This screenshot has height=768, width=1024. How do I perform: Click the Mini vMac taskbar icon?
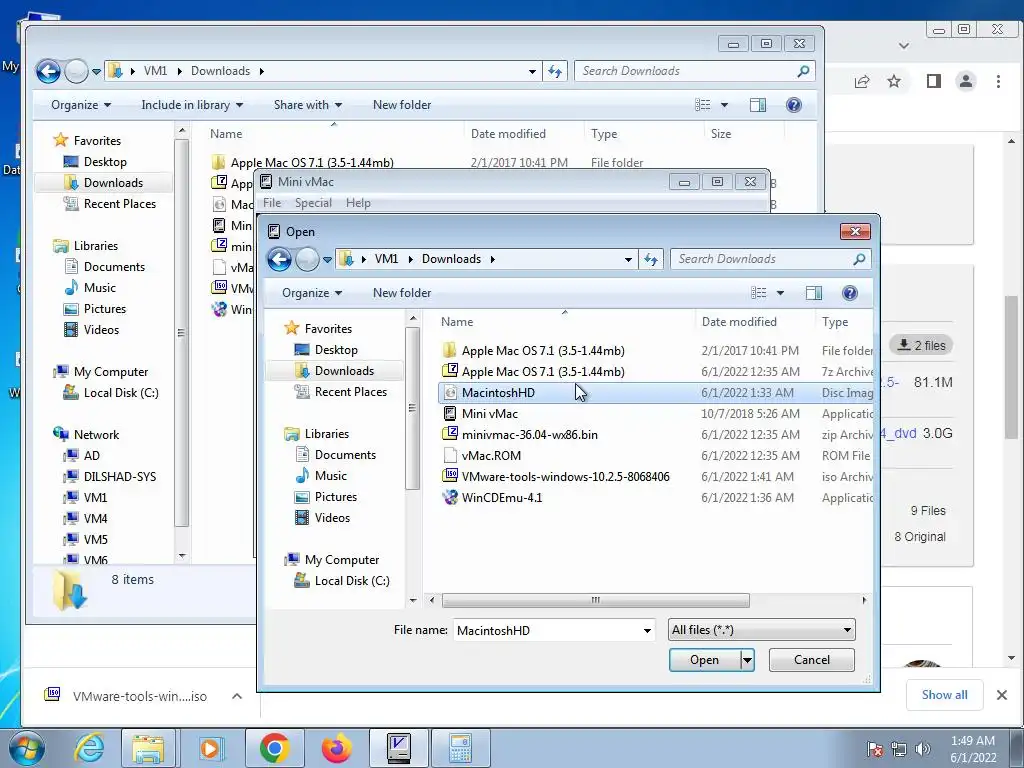[398, 747]
